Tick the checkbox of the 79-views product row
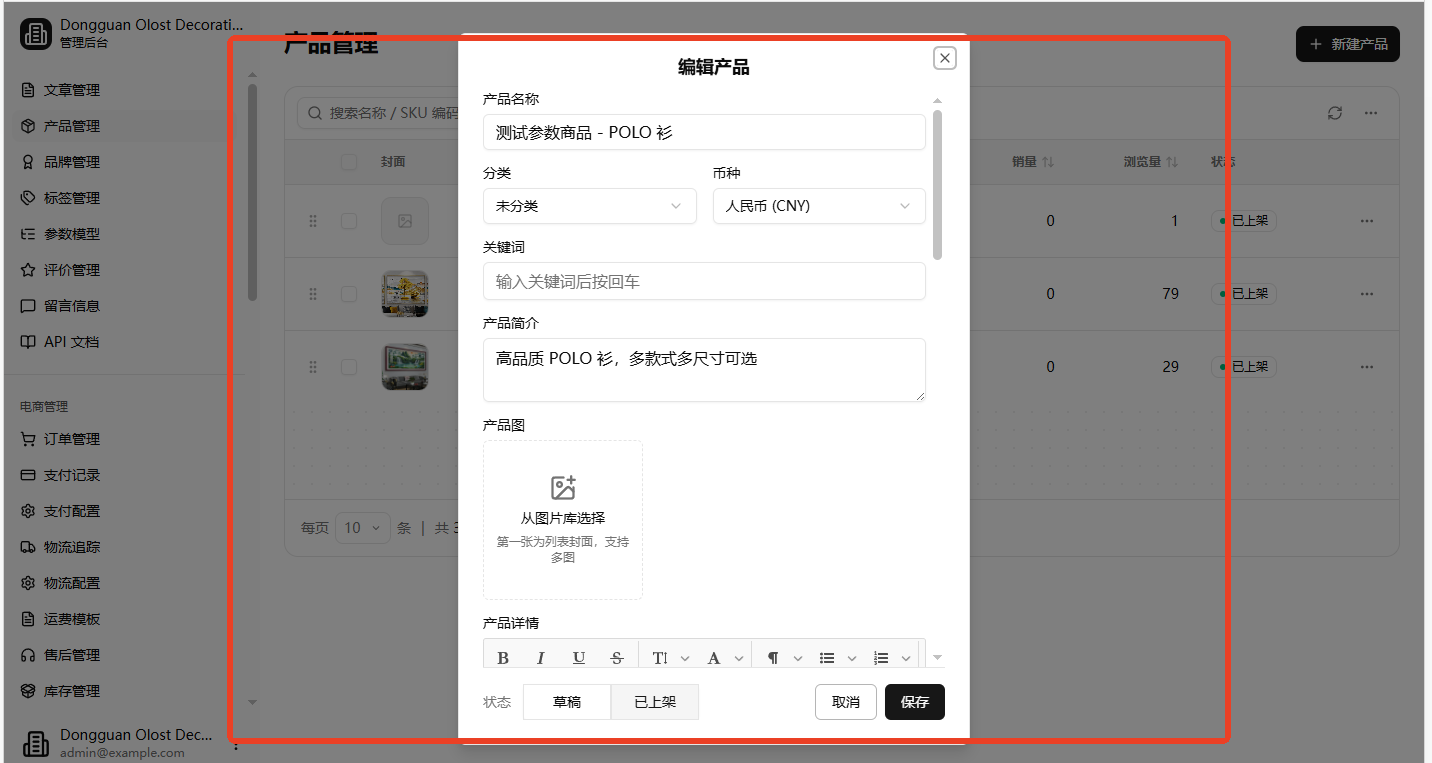Viewport: 1432px width, 763px height. coord(349,294)
